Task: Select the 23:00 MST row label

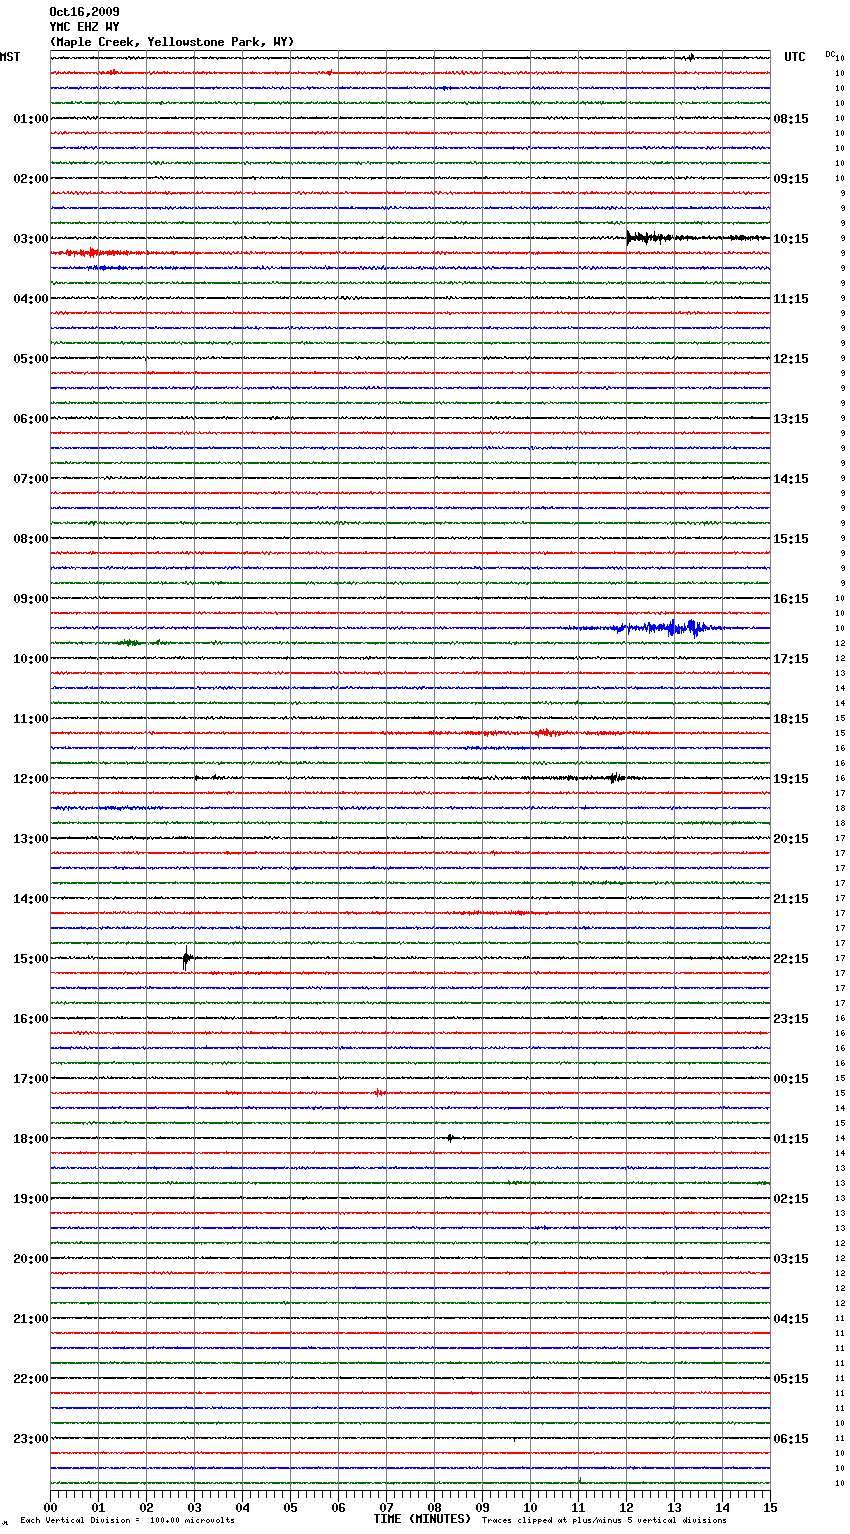Action: tap(31, 1439)
